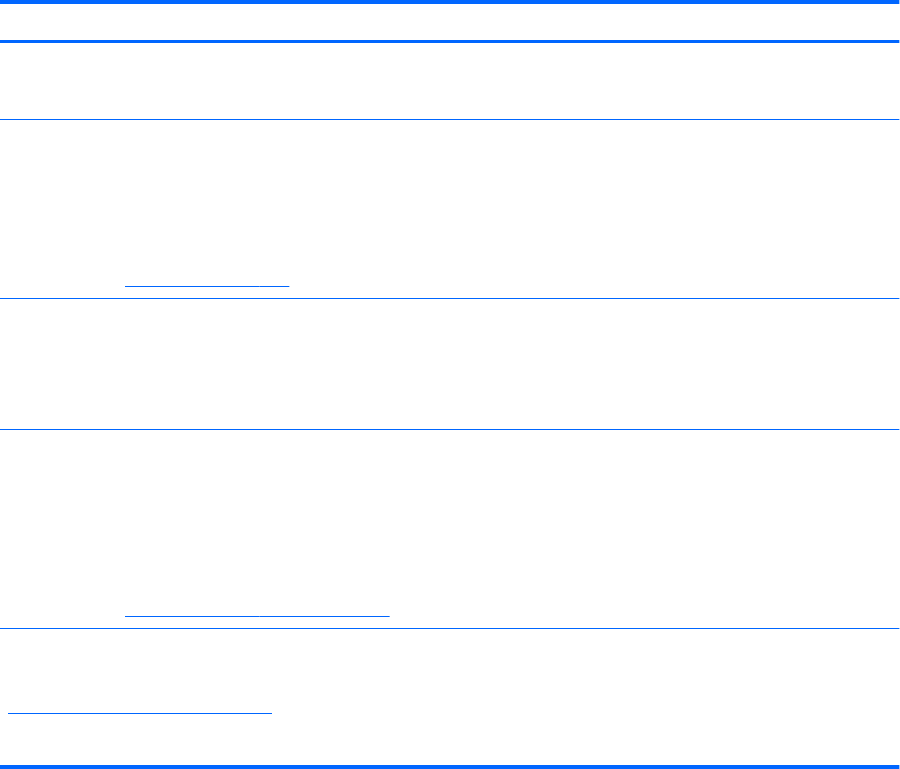Click empty space above the long underlined link
This screenshot has height=769, width=900.
257,520
